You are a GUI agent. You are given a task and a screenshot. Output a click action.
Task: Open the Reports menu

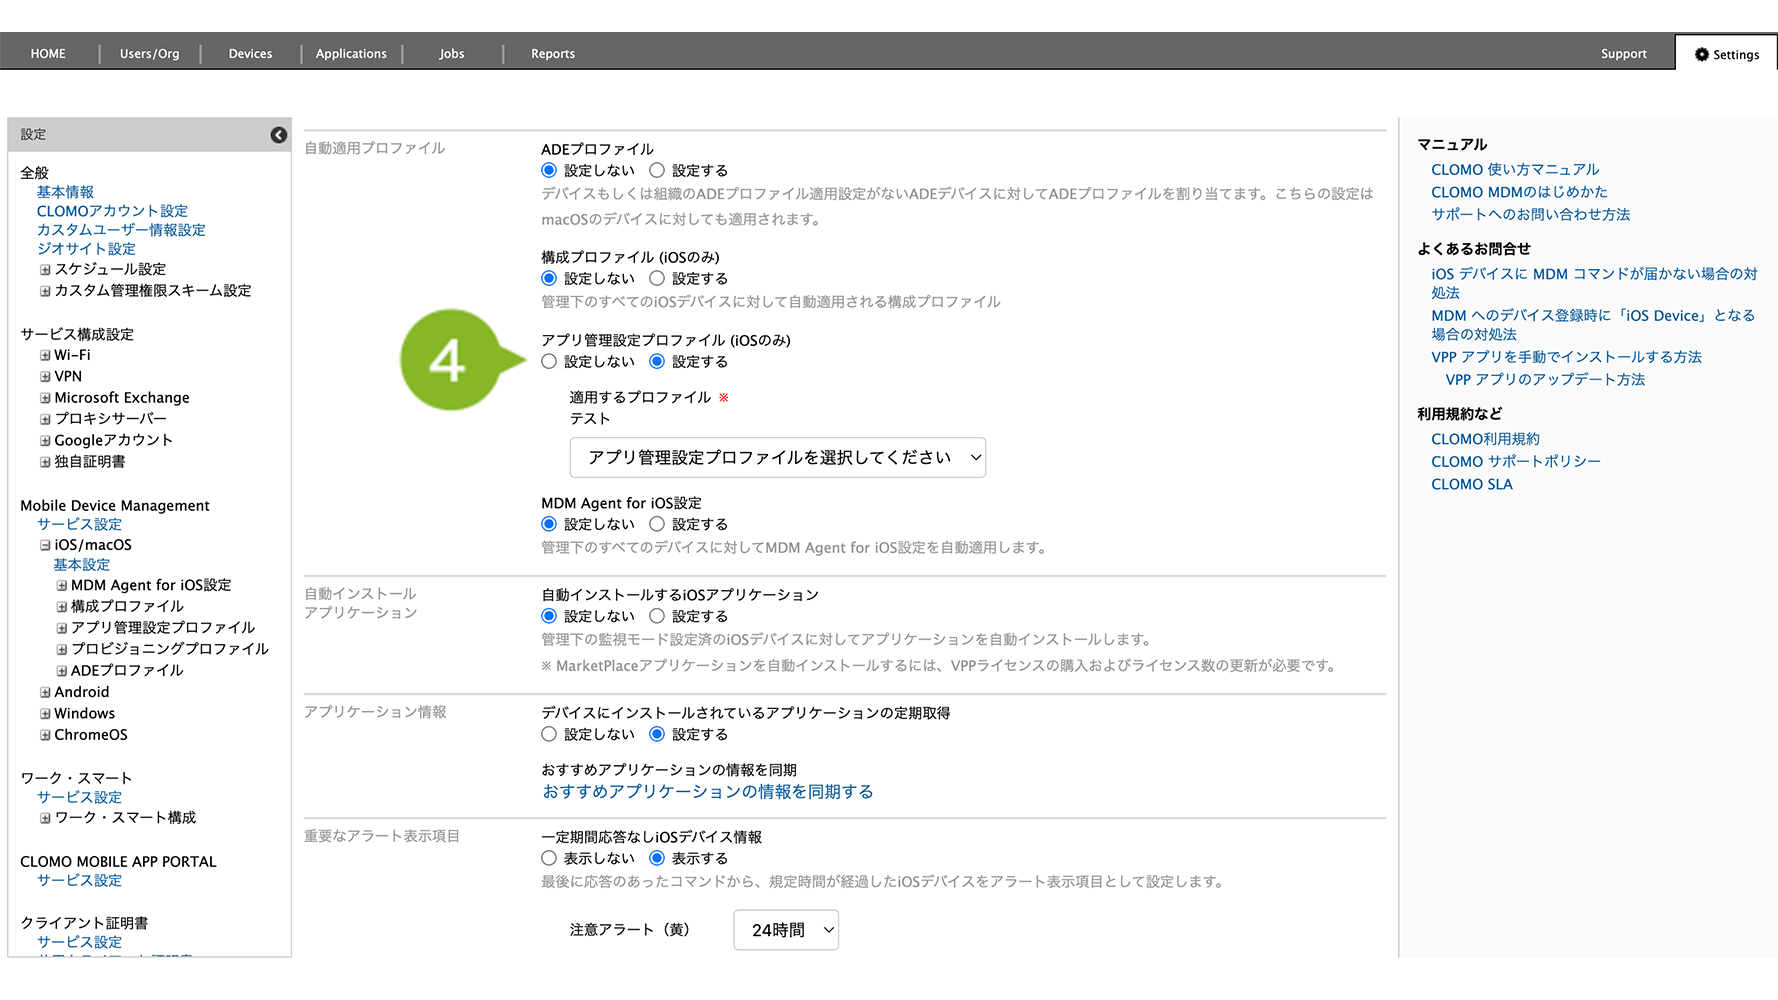click(x=552, y=54)
